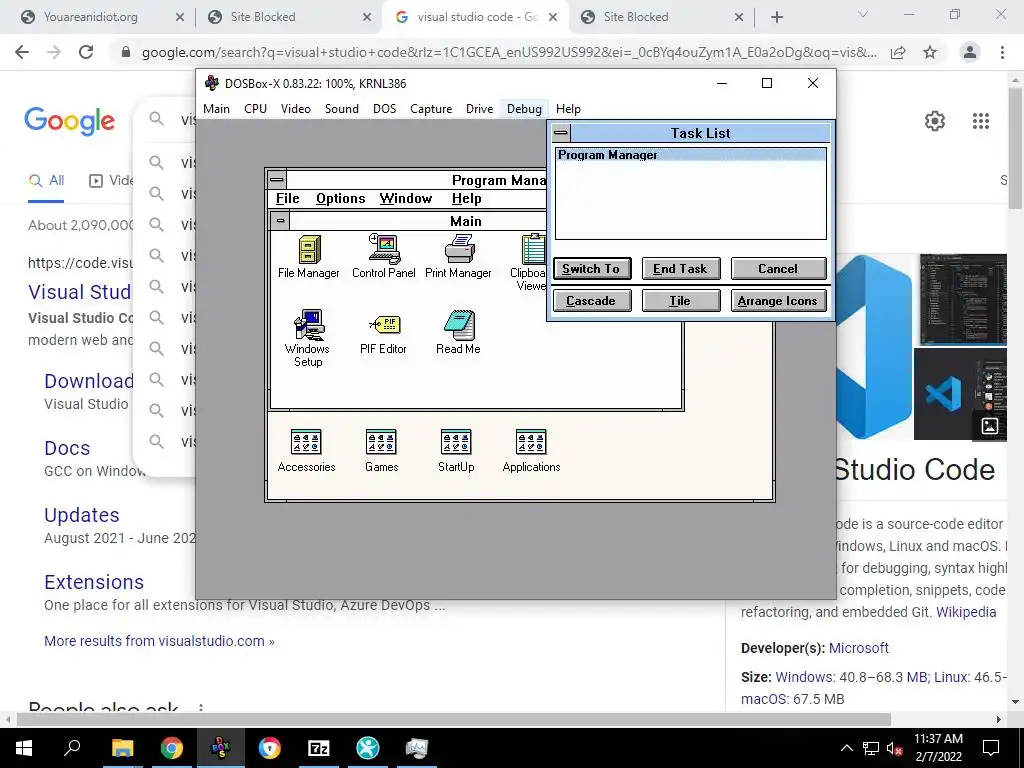Open the Google apps grid

981,121
